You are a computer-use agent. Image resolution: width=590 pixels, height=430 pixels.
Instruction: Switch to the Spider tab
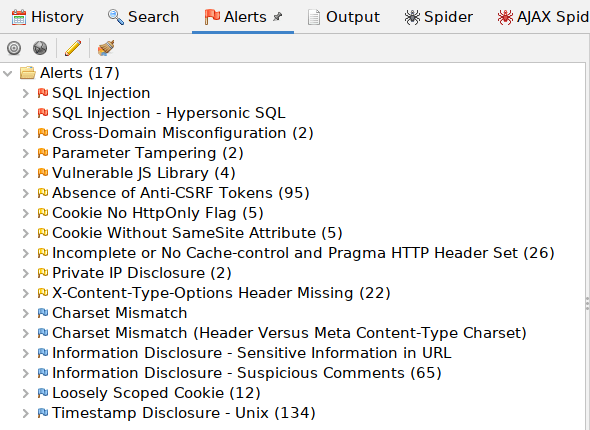[439, 17]
